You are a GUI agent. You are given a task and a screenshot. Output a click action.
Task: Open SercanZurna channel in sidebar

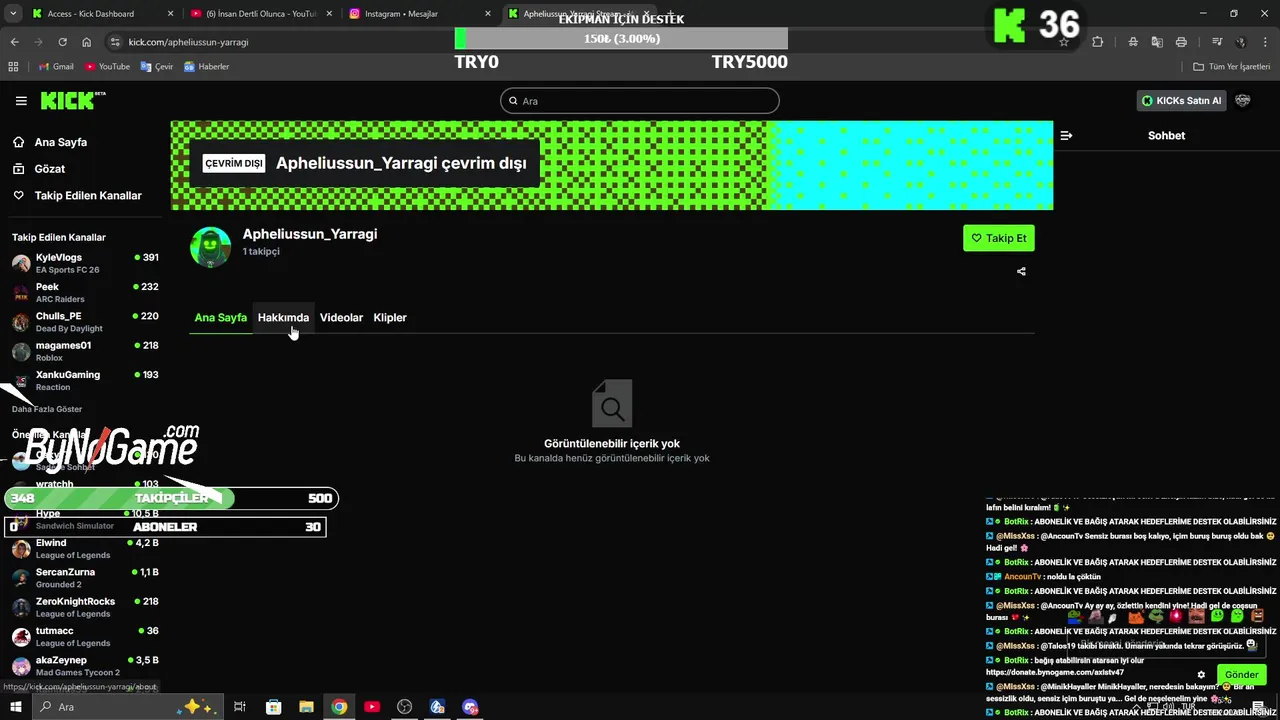pos(85,578)
